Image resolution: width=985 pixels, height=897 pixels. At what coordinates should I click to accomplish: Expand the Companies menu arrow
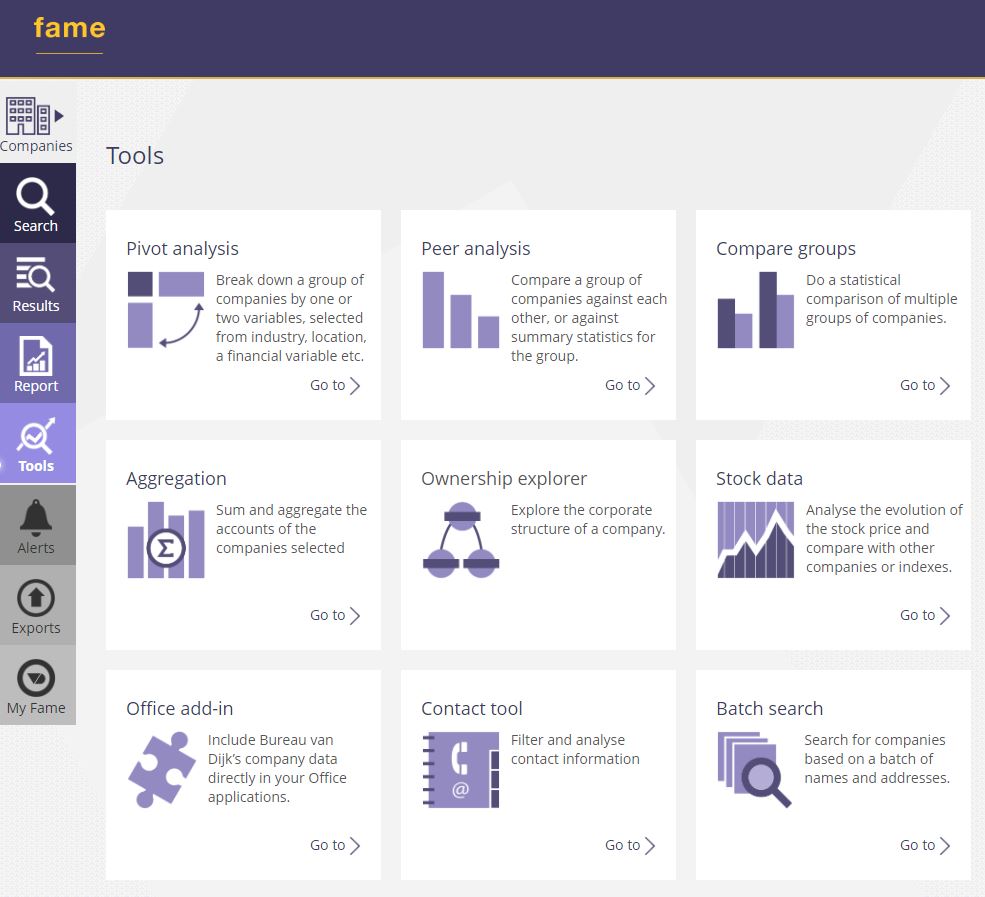[x=59, y=116]
